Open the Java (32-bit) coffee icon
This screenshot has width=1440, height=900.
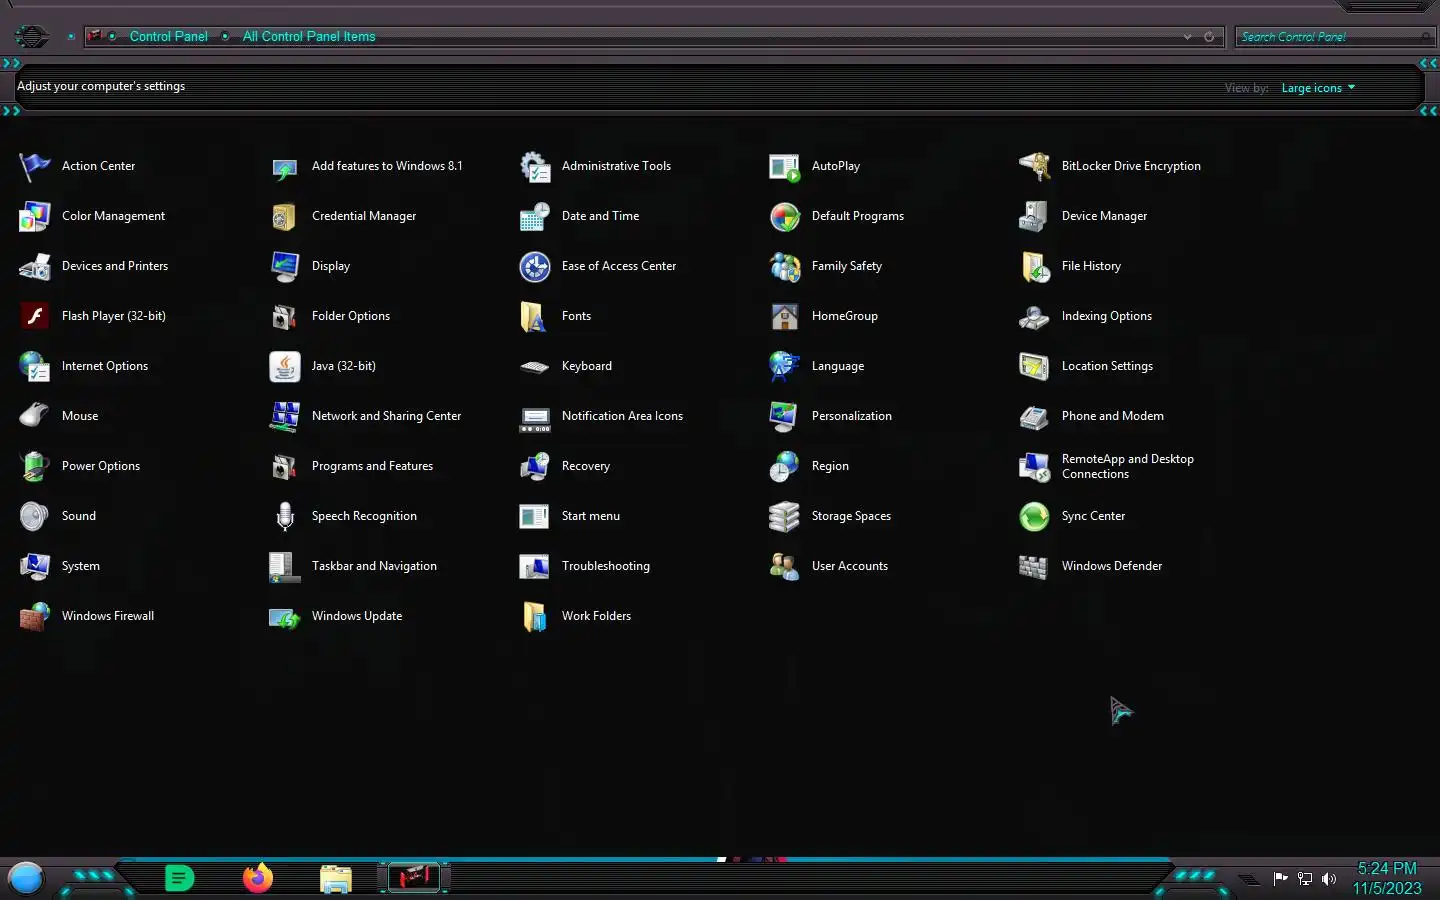point(285,366)
